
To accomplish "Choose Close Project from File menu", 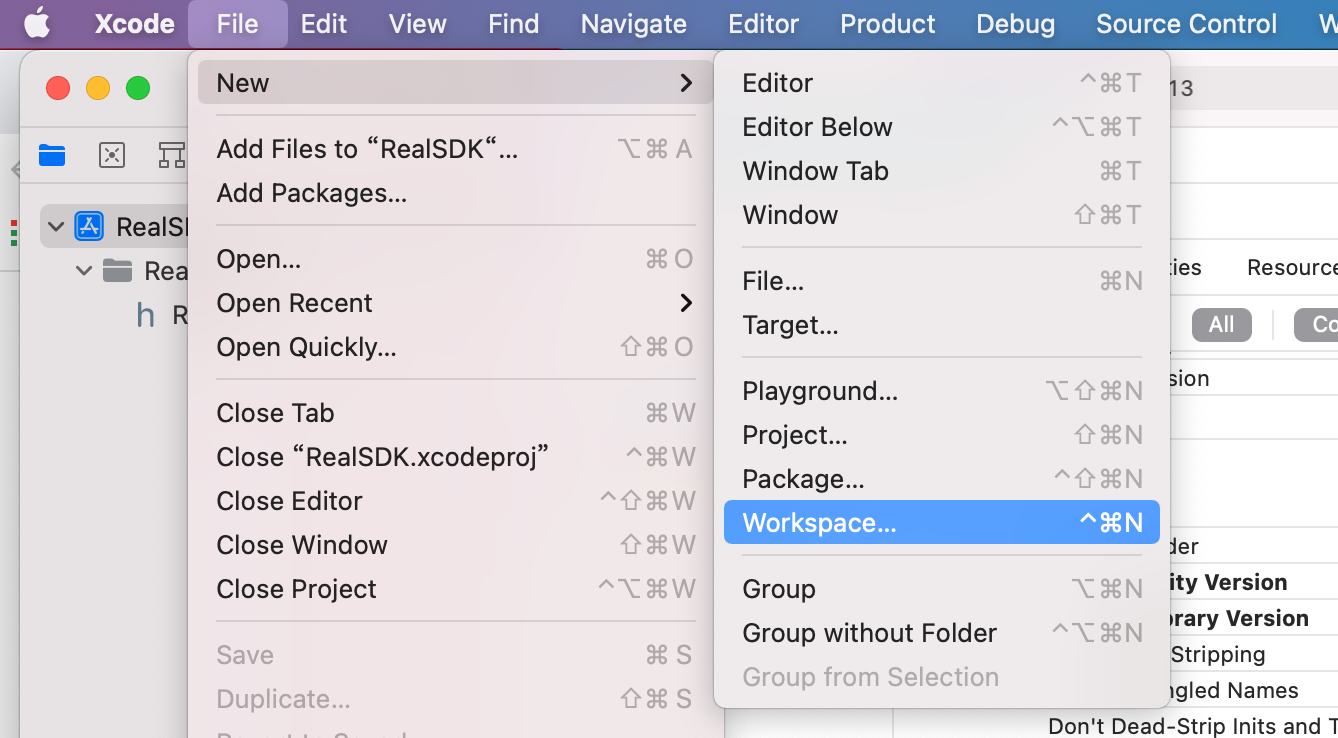I will 296,589.
